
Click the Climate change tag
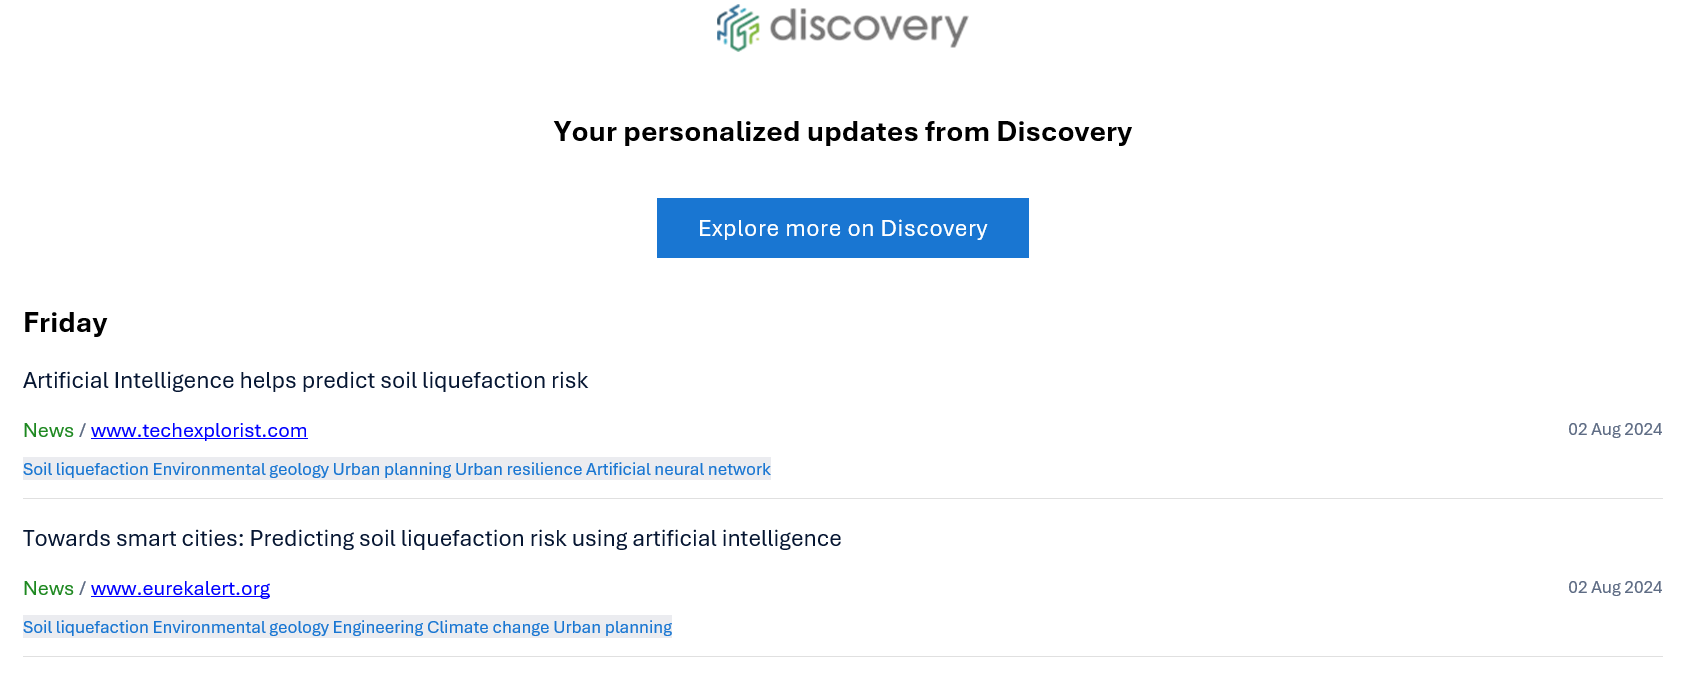[488, 627]
